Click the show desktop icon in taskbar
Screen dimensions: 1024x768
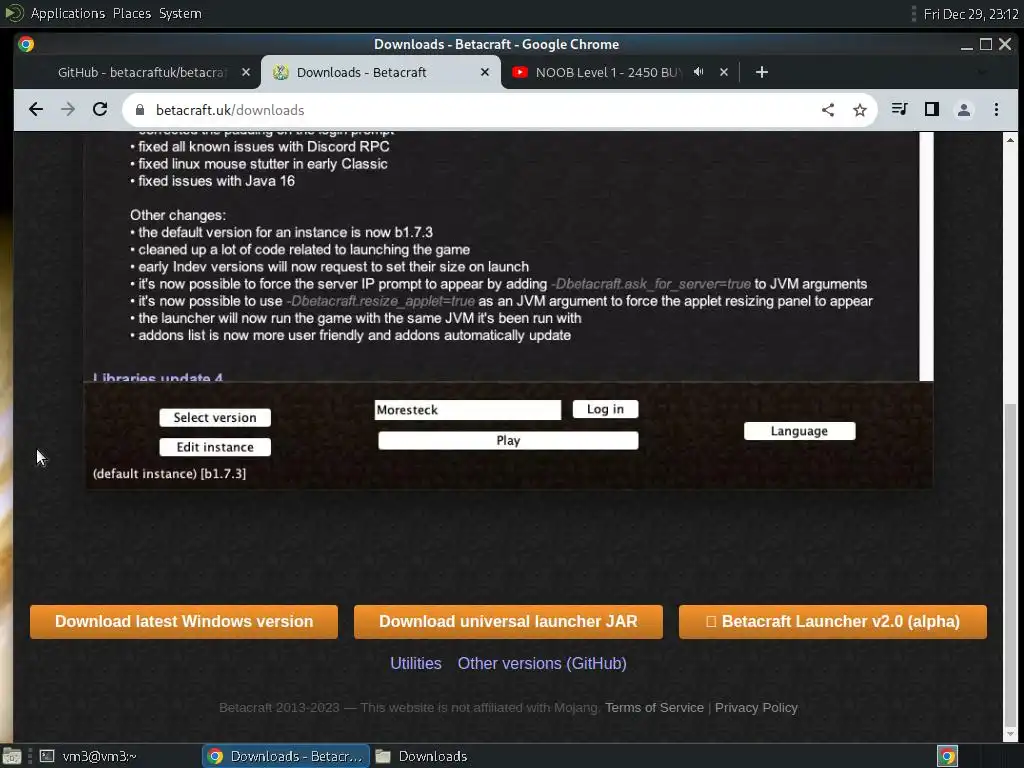pyautogui.click(x=11, y=756)
